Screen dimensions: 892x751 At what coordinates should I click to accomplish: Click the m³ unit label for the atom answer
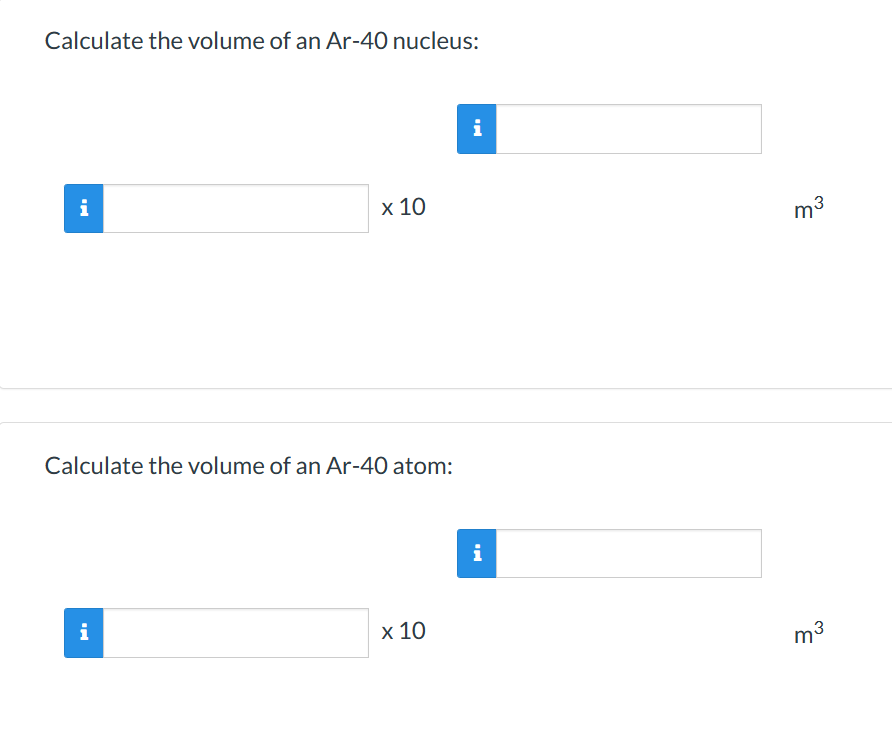(806, 633)
